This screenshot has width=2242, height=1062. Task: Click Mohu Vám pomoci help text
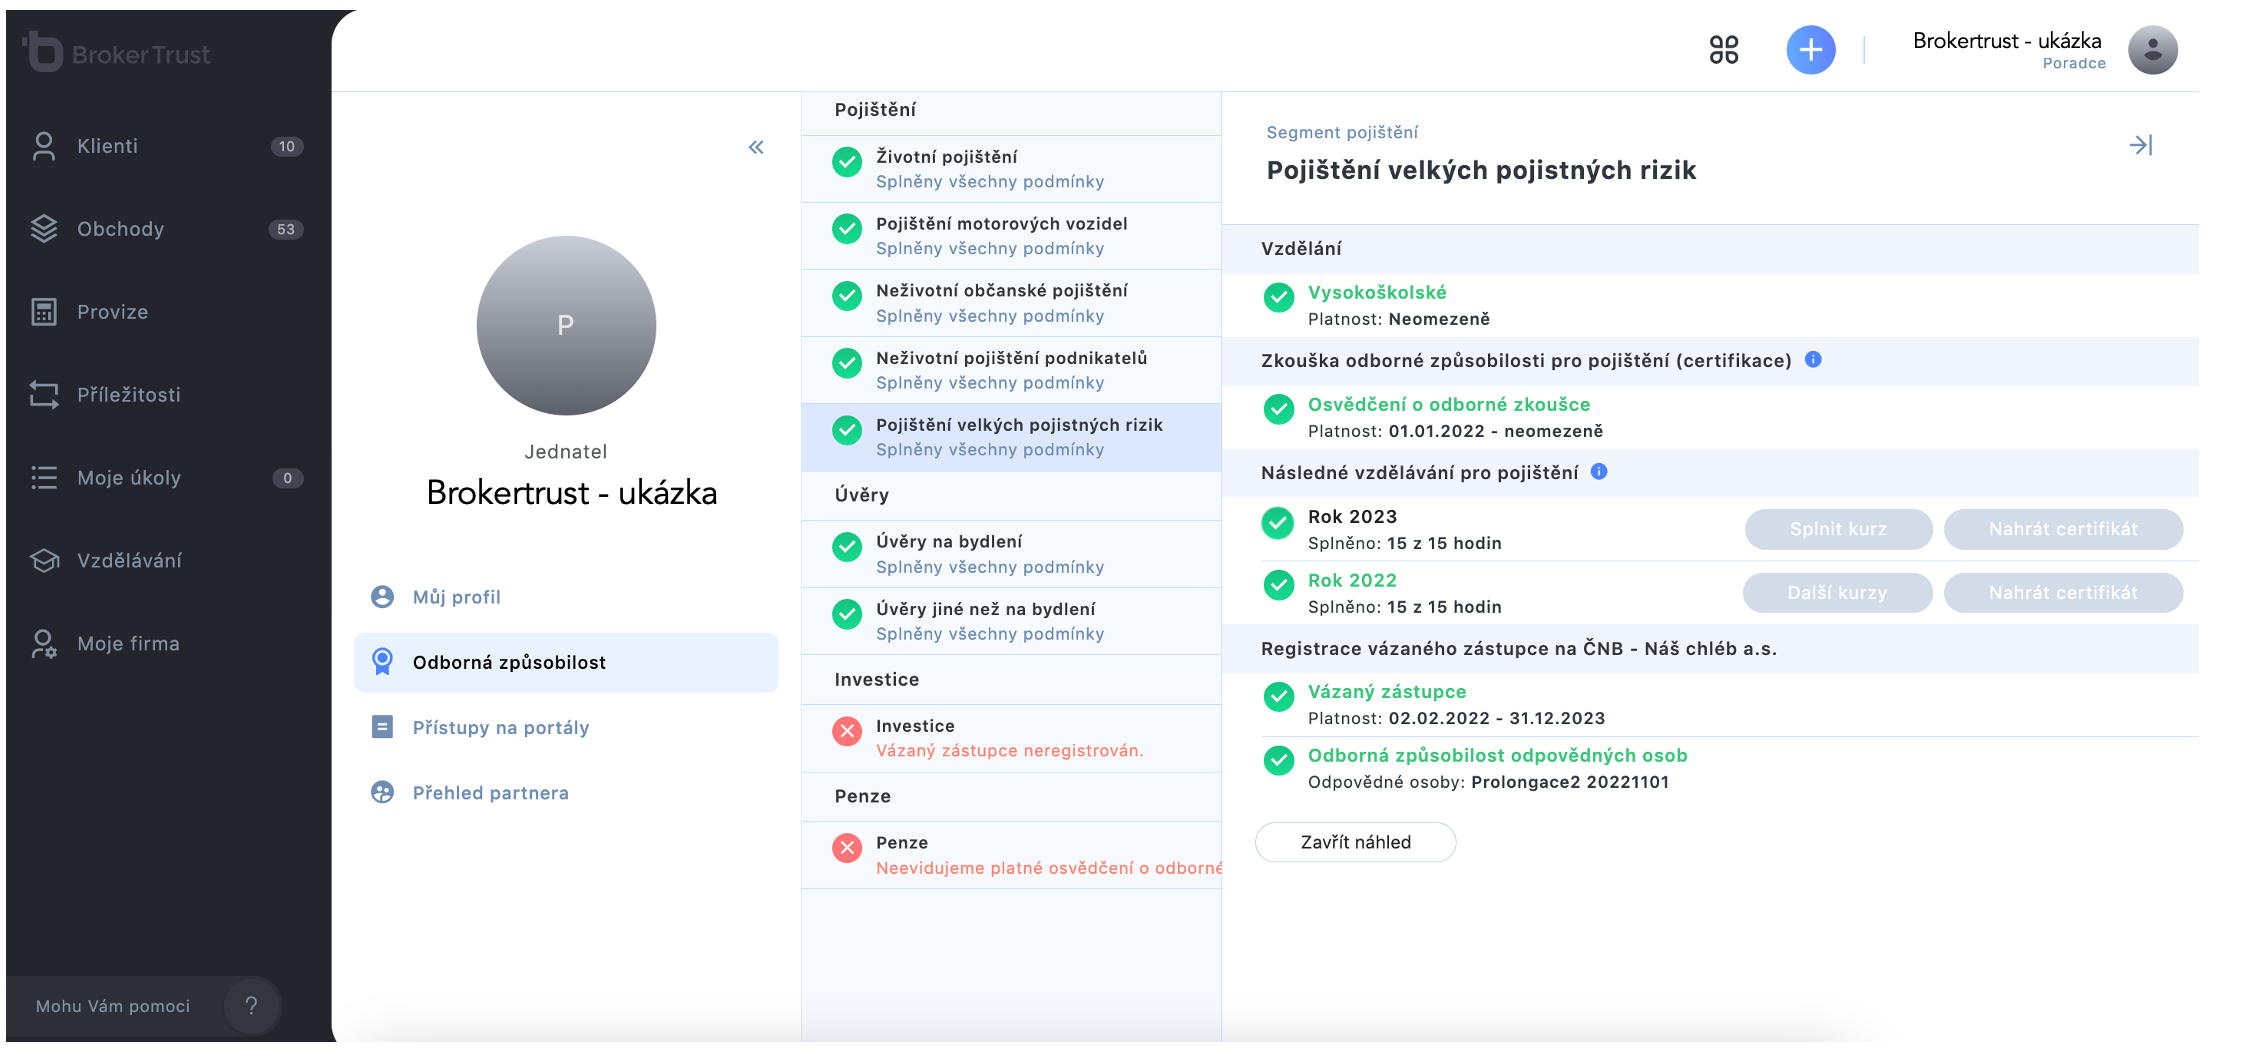coord(113,1006)
